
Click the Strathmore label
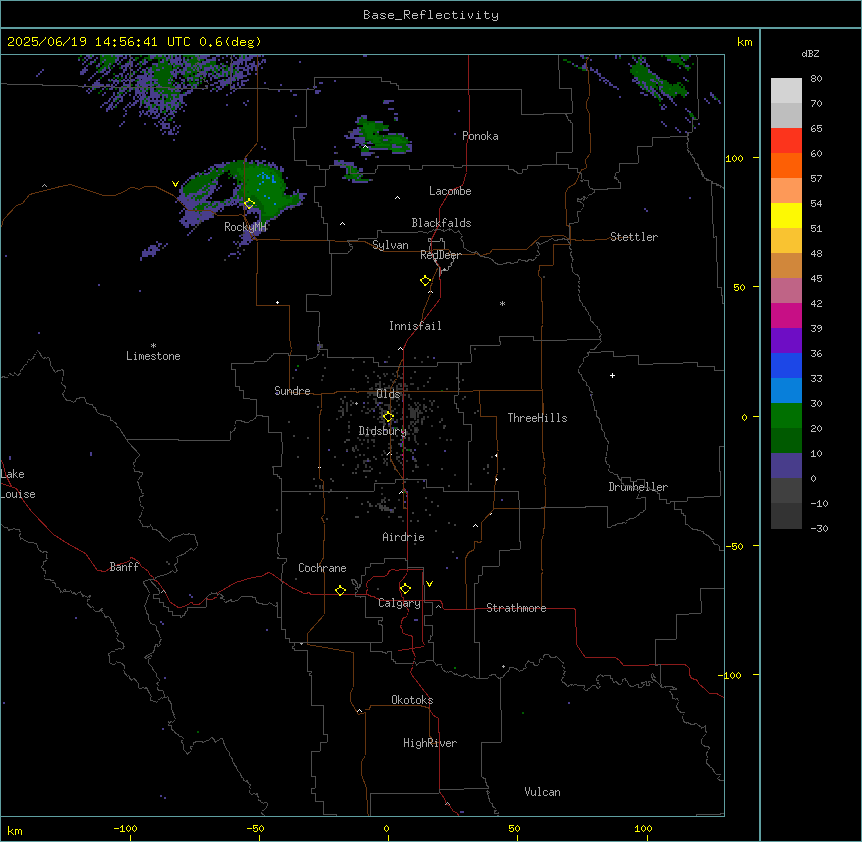pyautogui.click(x=516, y=608)
